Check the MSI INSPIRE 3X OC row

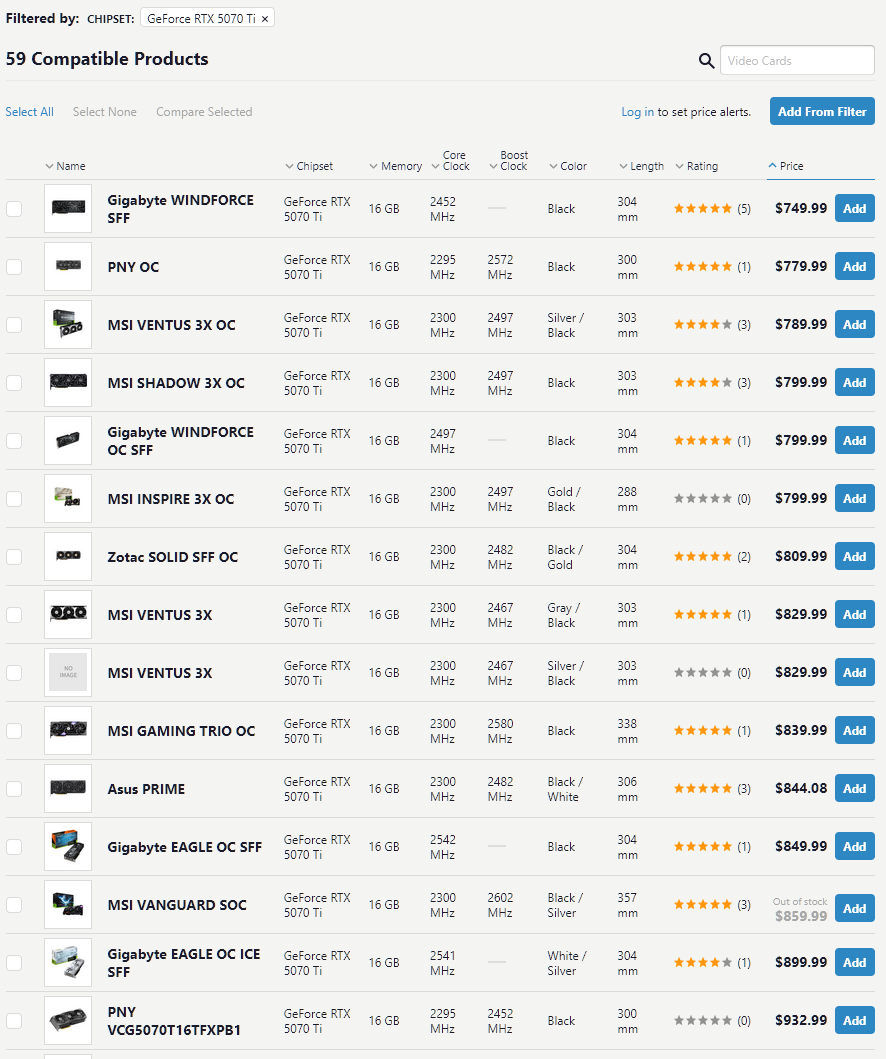[x=14, y=499]
